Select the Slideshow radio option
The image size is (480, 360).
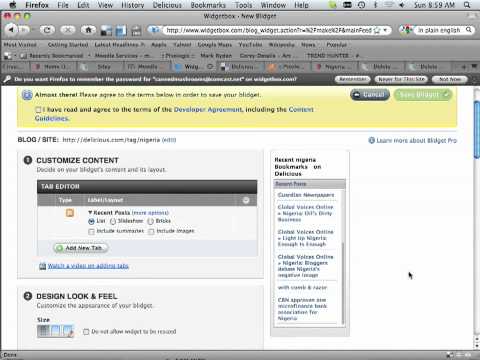pos(113,221)
